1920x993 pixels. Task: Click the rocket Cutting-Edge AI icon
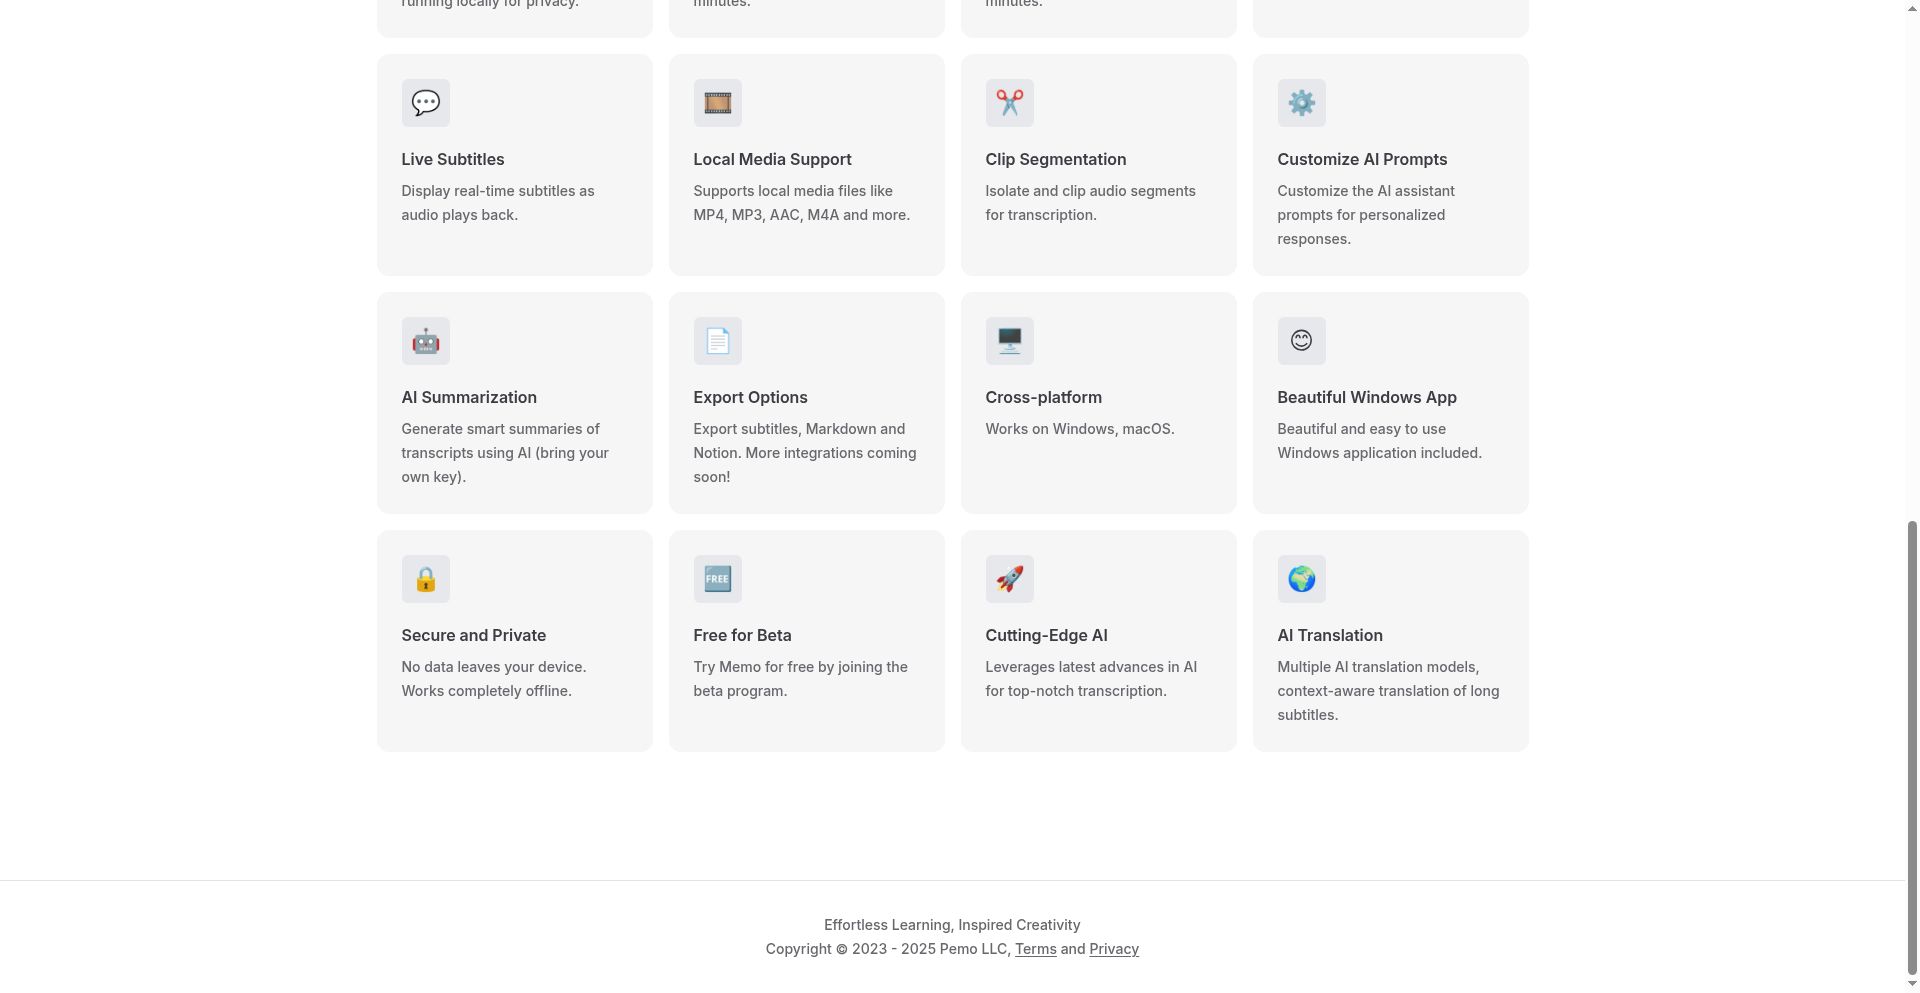pos(1009,579)
